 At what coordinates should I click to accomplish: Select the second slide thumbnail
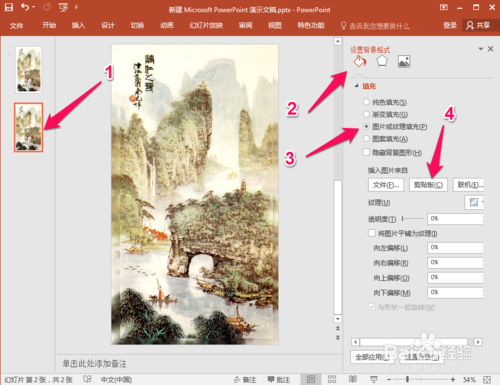(29, 127)
